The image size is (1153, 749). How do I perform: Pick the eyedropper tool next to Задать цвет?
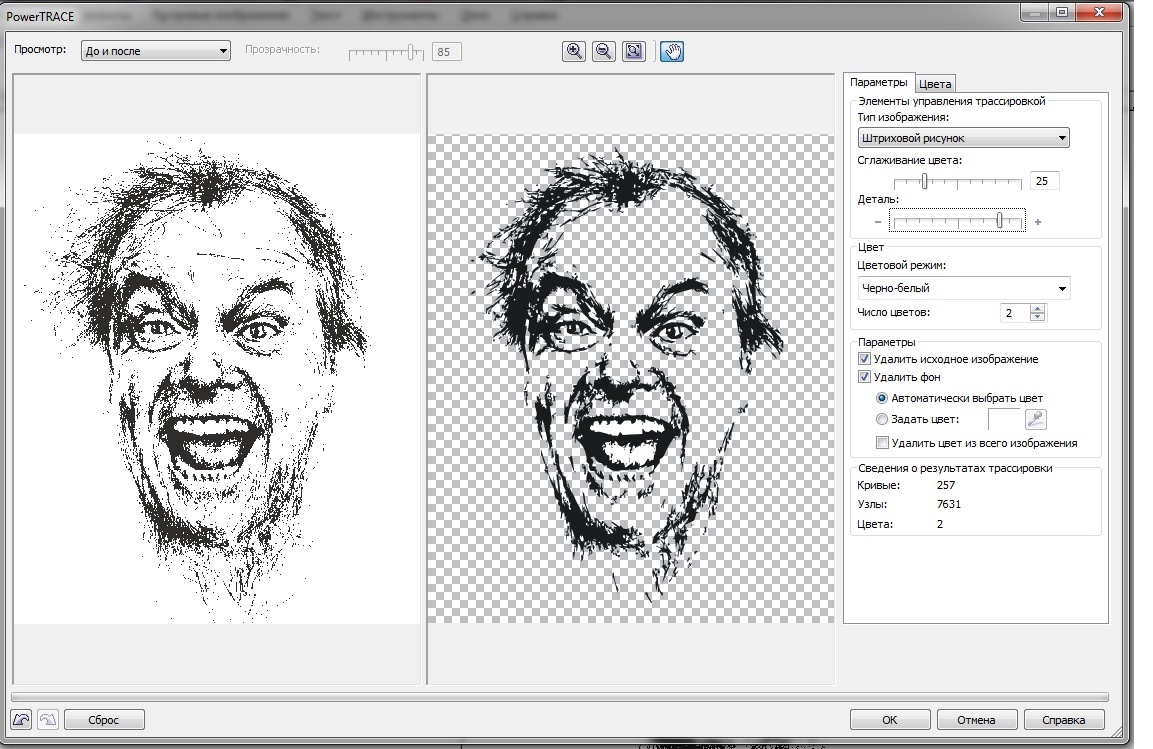(1035, 419)
